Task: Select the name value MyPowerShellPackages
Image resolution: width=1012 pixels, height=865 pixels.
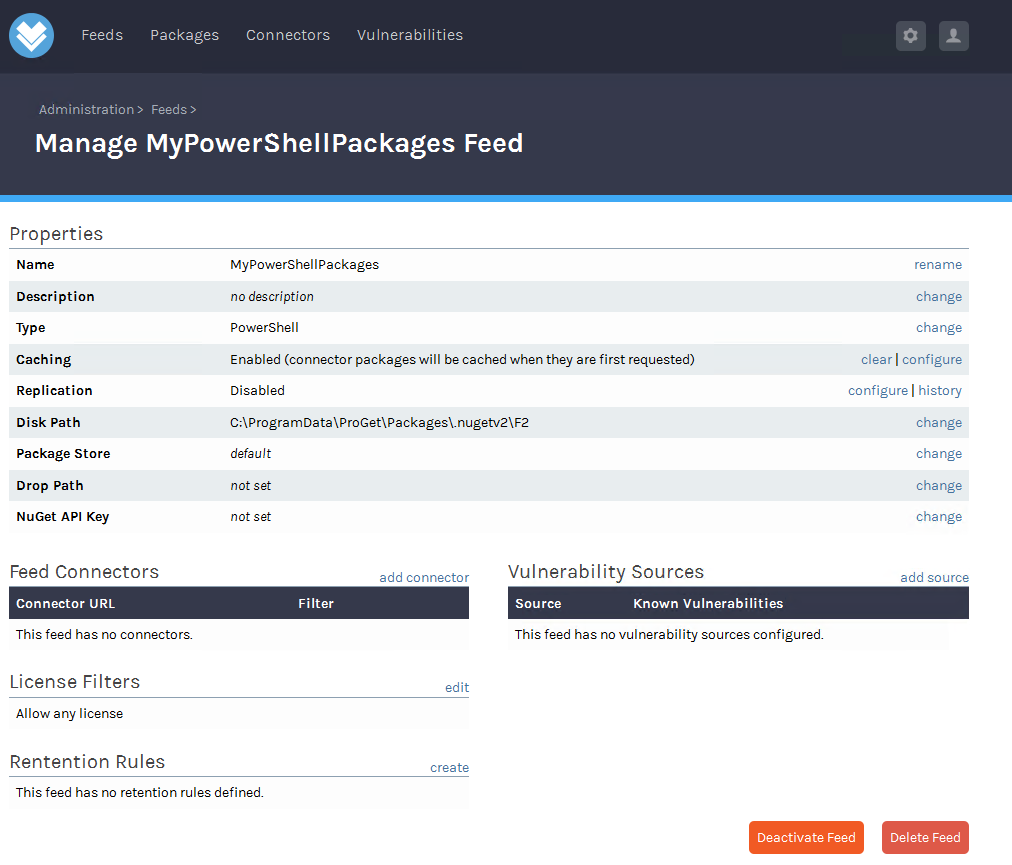Action: click(x=305, y=265)
